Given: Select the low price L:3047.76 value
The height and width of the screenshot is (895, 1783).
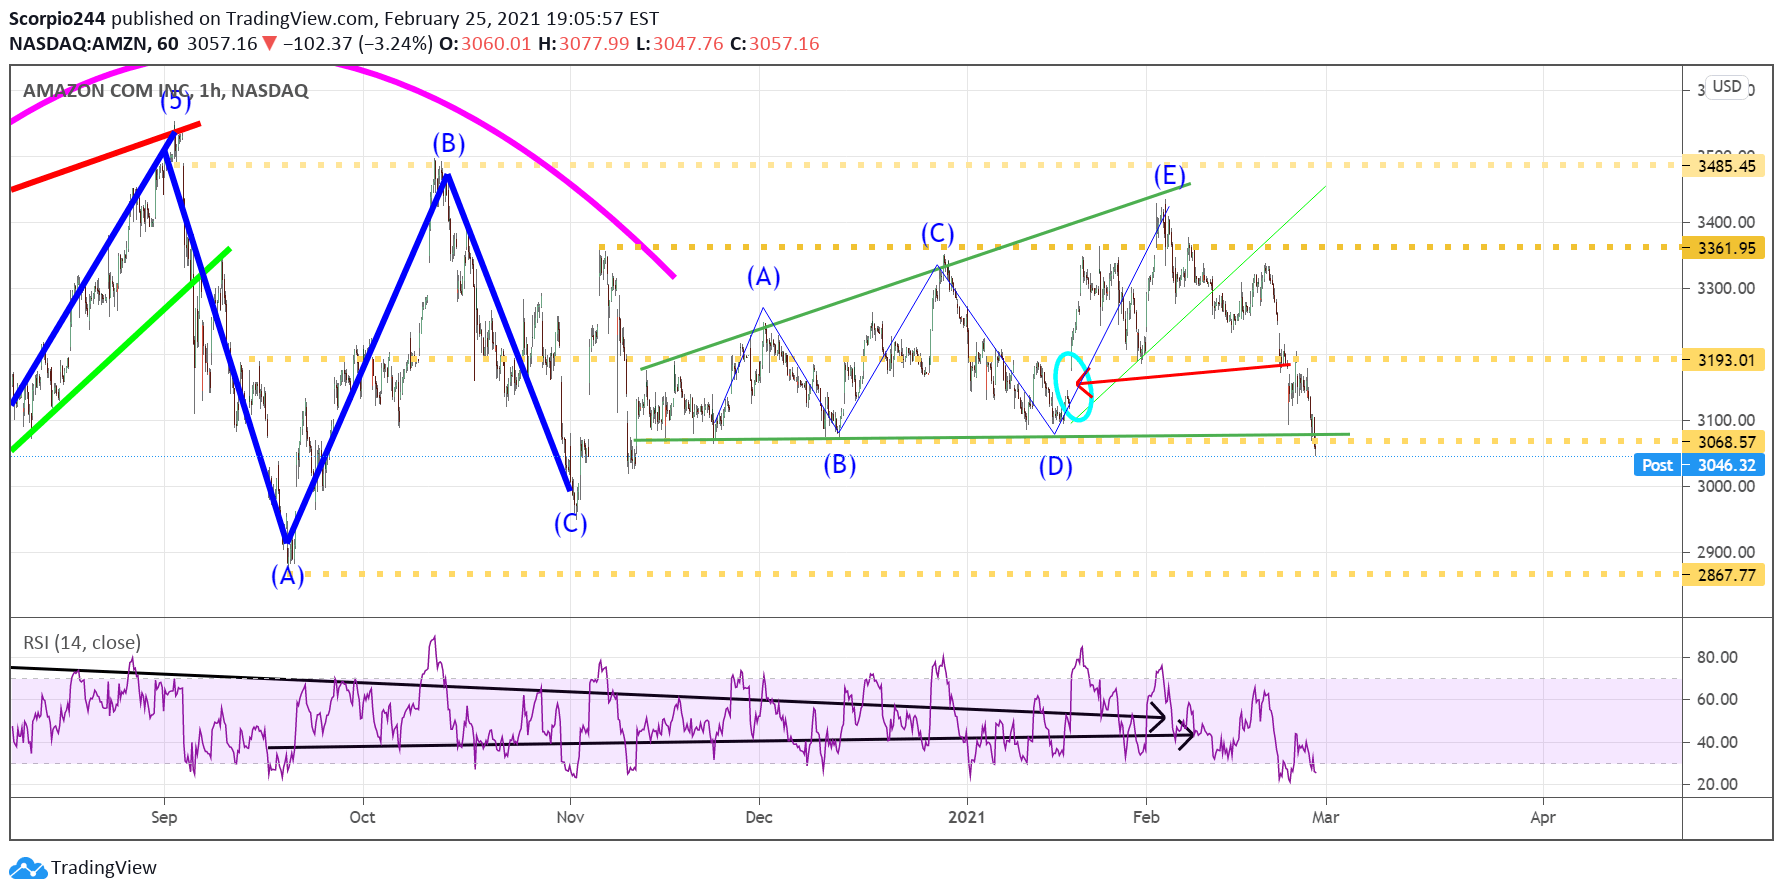Looking at the screenshot, I should 680,44.
